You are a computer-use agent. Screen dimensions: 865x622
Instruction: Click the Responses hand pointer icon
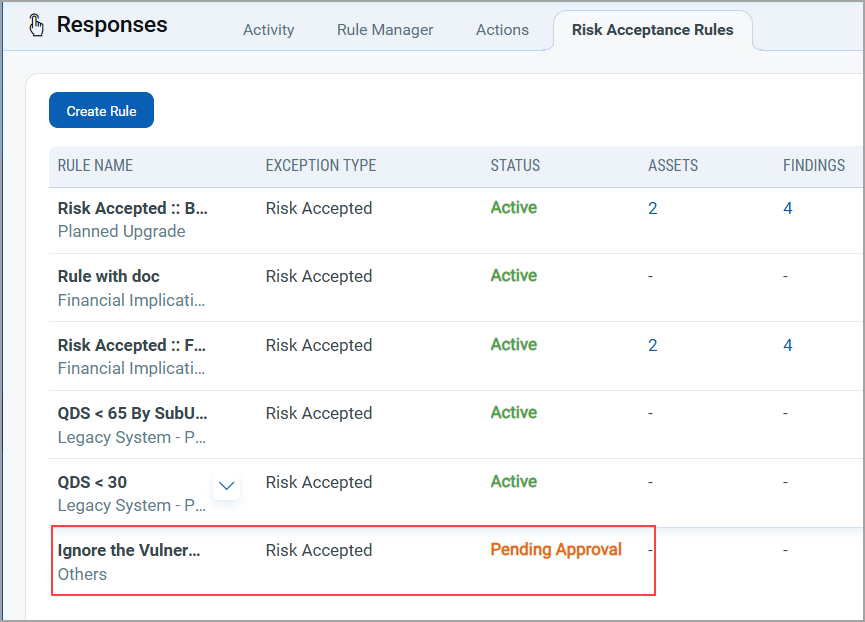pyautogui.click(x=37, y=25)
